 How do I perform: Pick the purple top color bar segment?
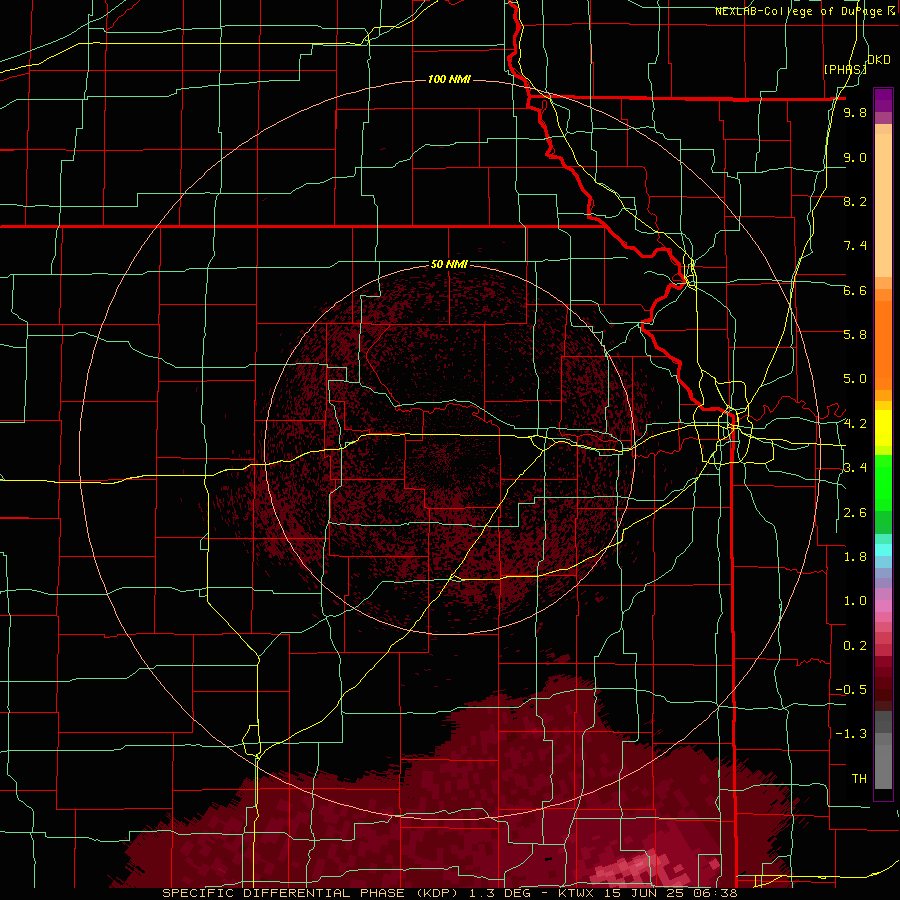click(883, 100)
